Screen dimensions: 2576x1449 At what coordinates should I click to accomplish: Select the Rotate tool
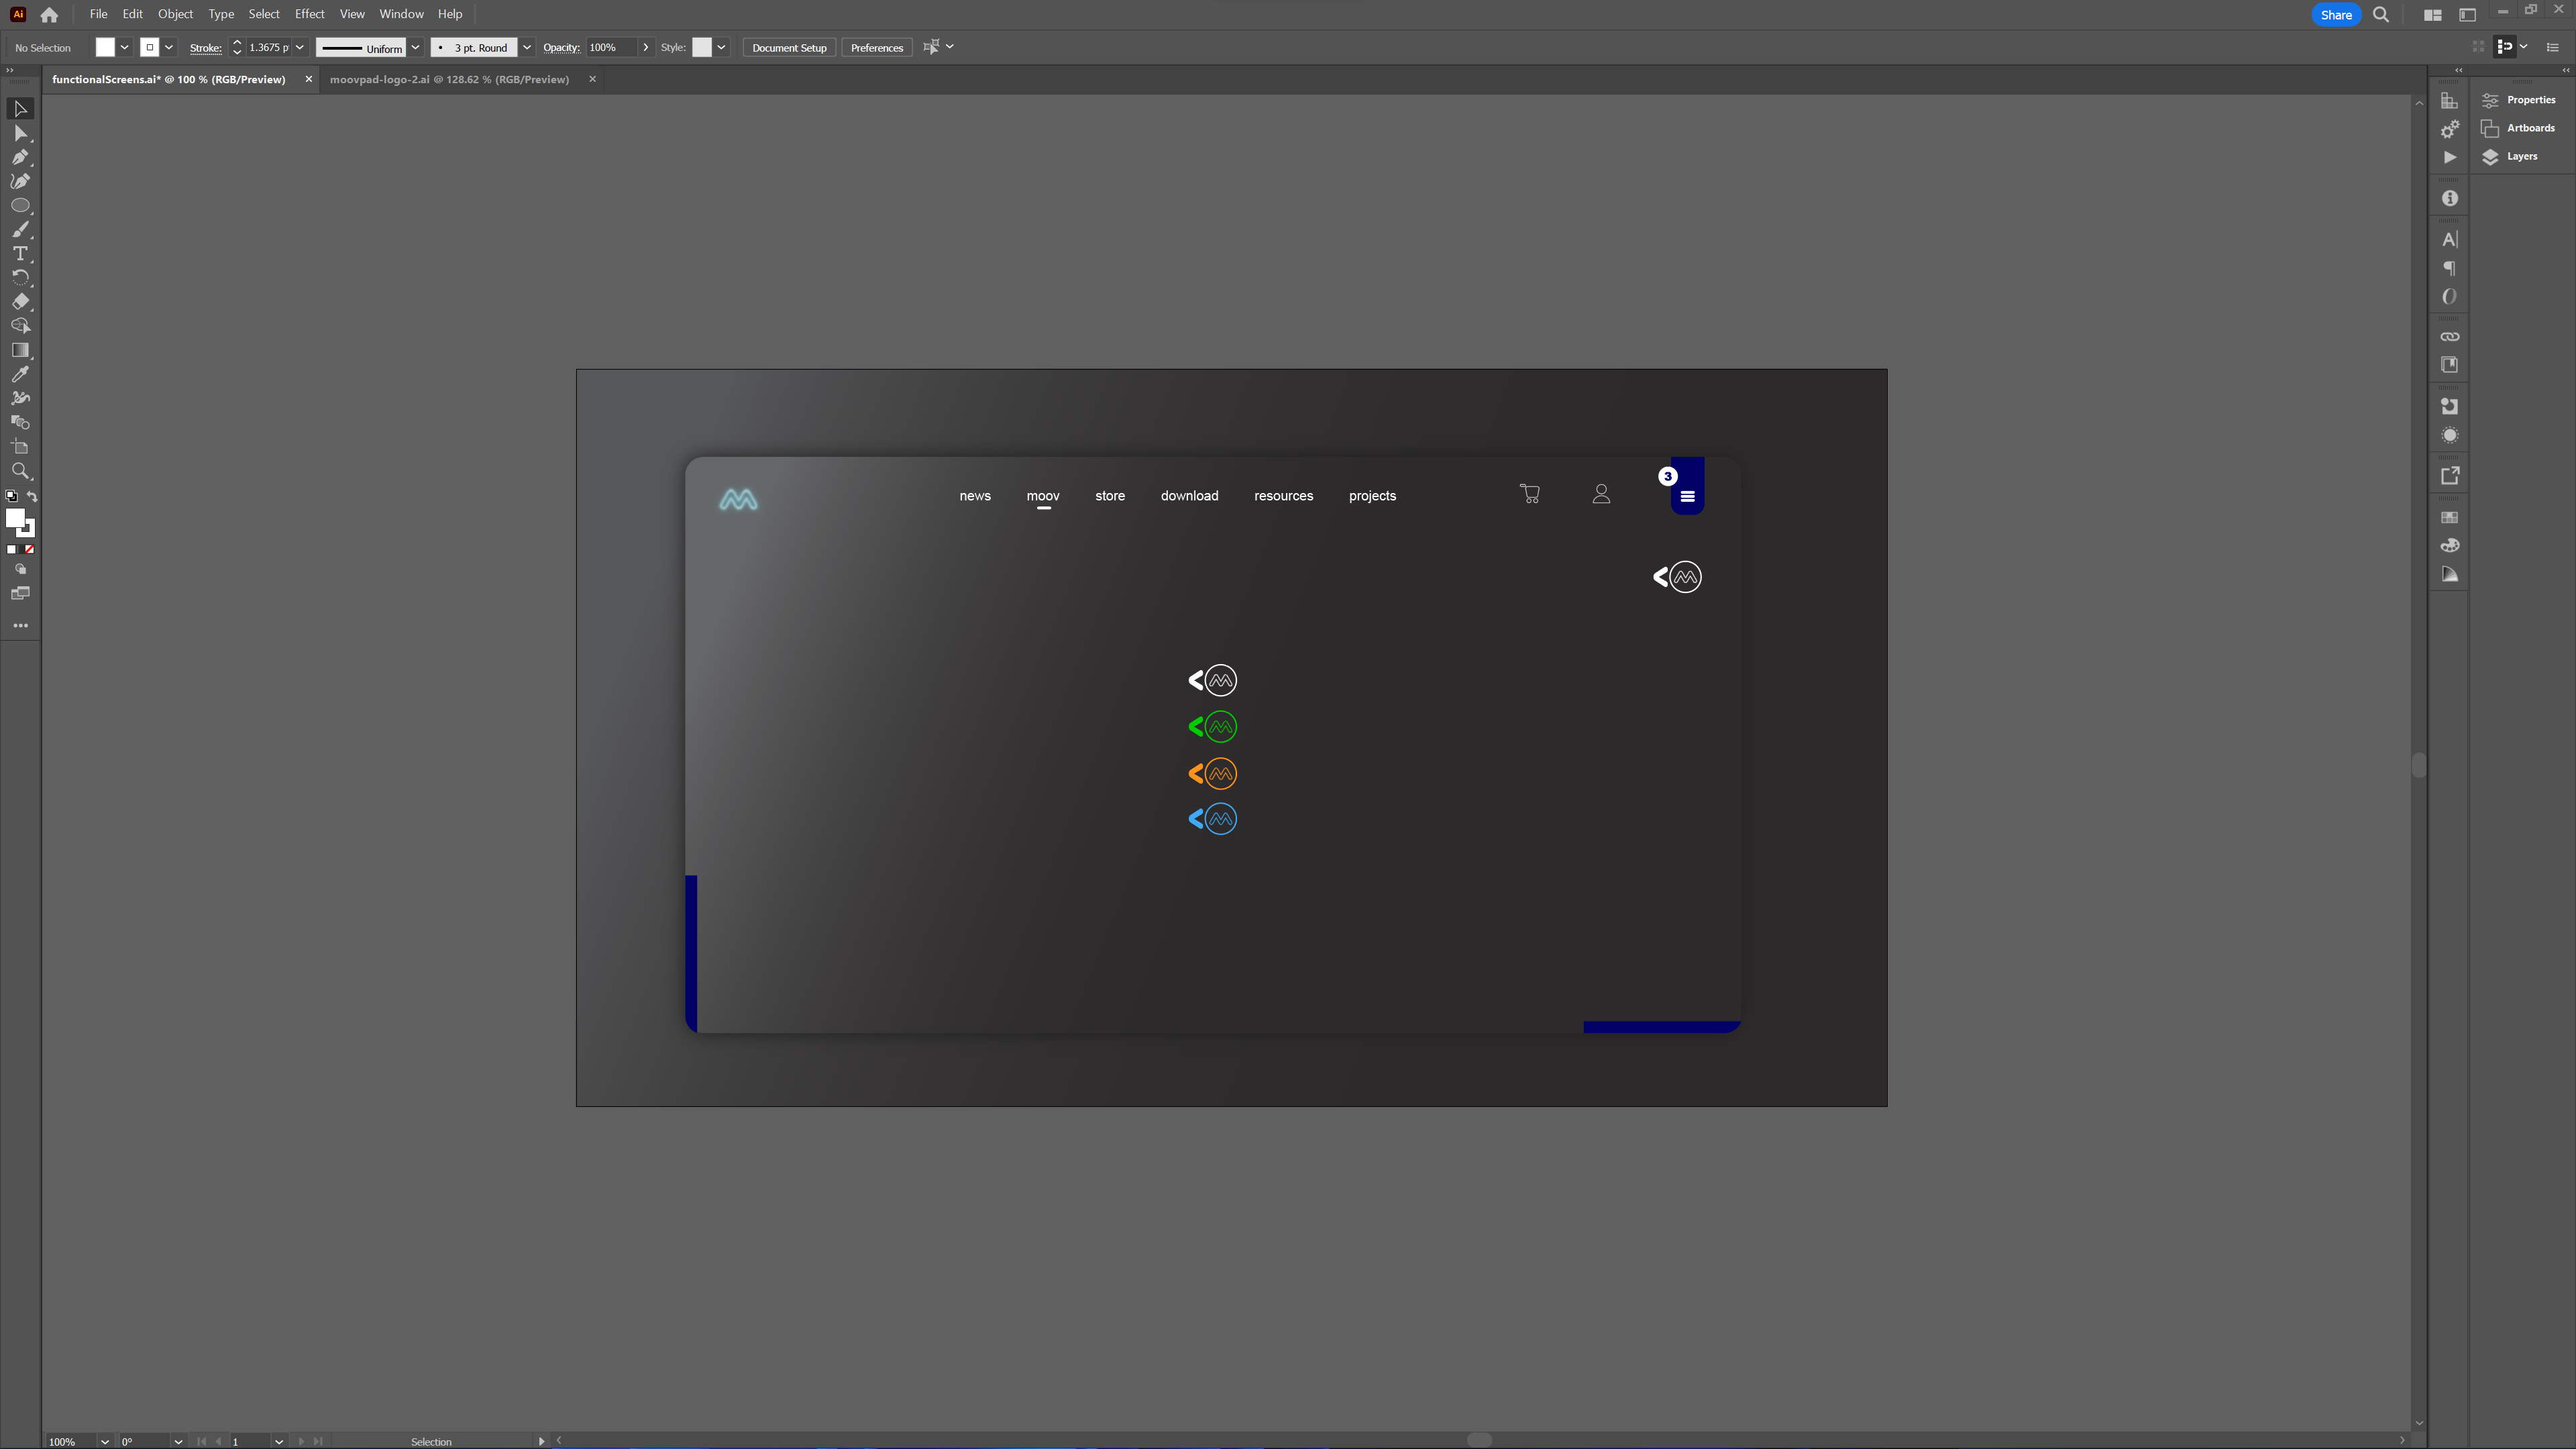tap(20, 278)
